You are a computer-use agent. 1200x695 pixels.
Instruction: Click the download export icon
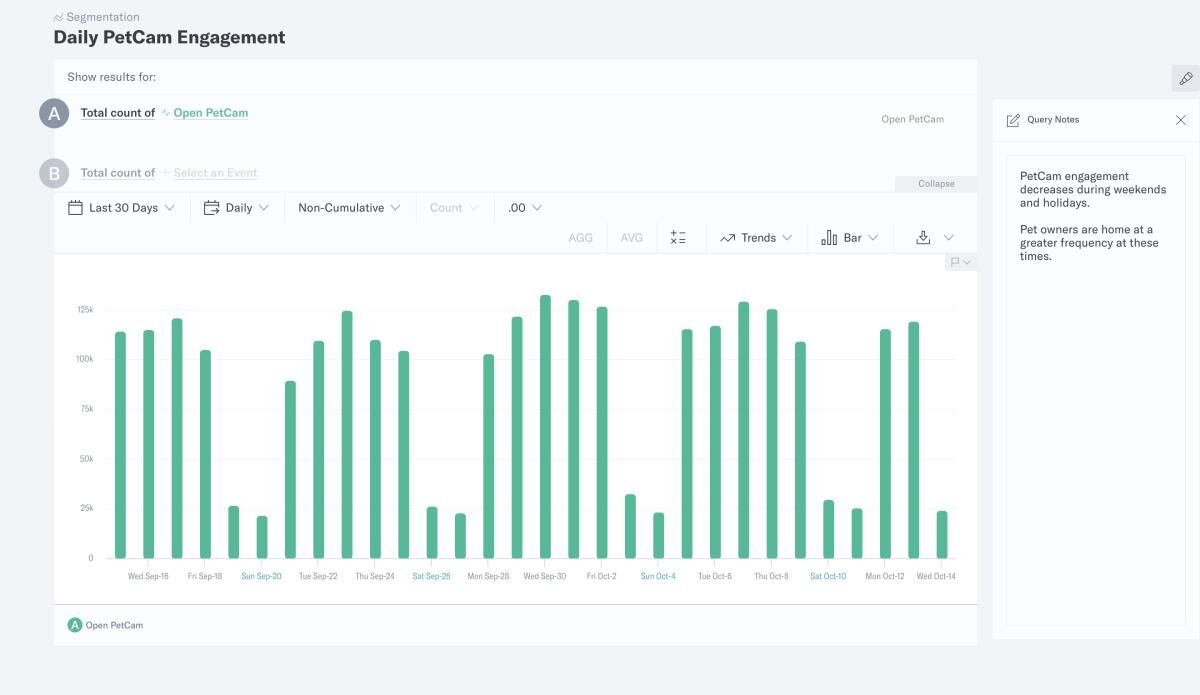[922, 237]
